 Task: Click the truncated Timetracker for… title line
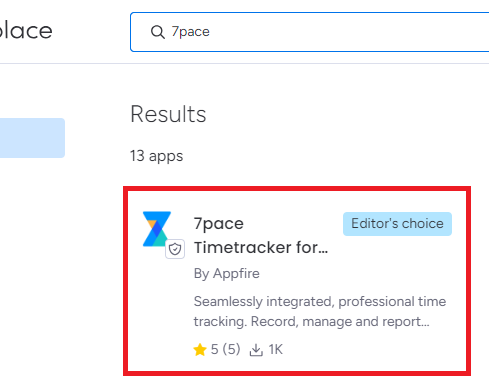pyautogui.click(x=261, y=248)
